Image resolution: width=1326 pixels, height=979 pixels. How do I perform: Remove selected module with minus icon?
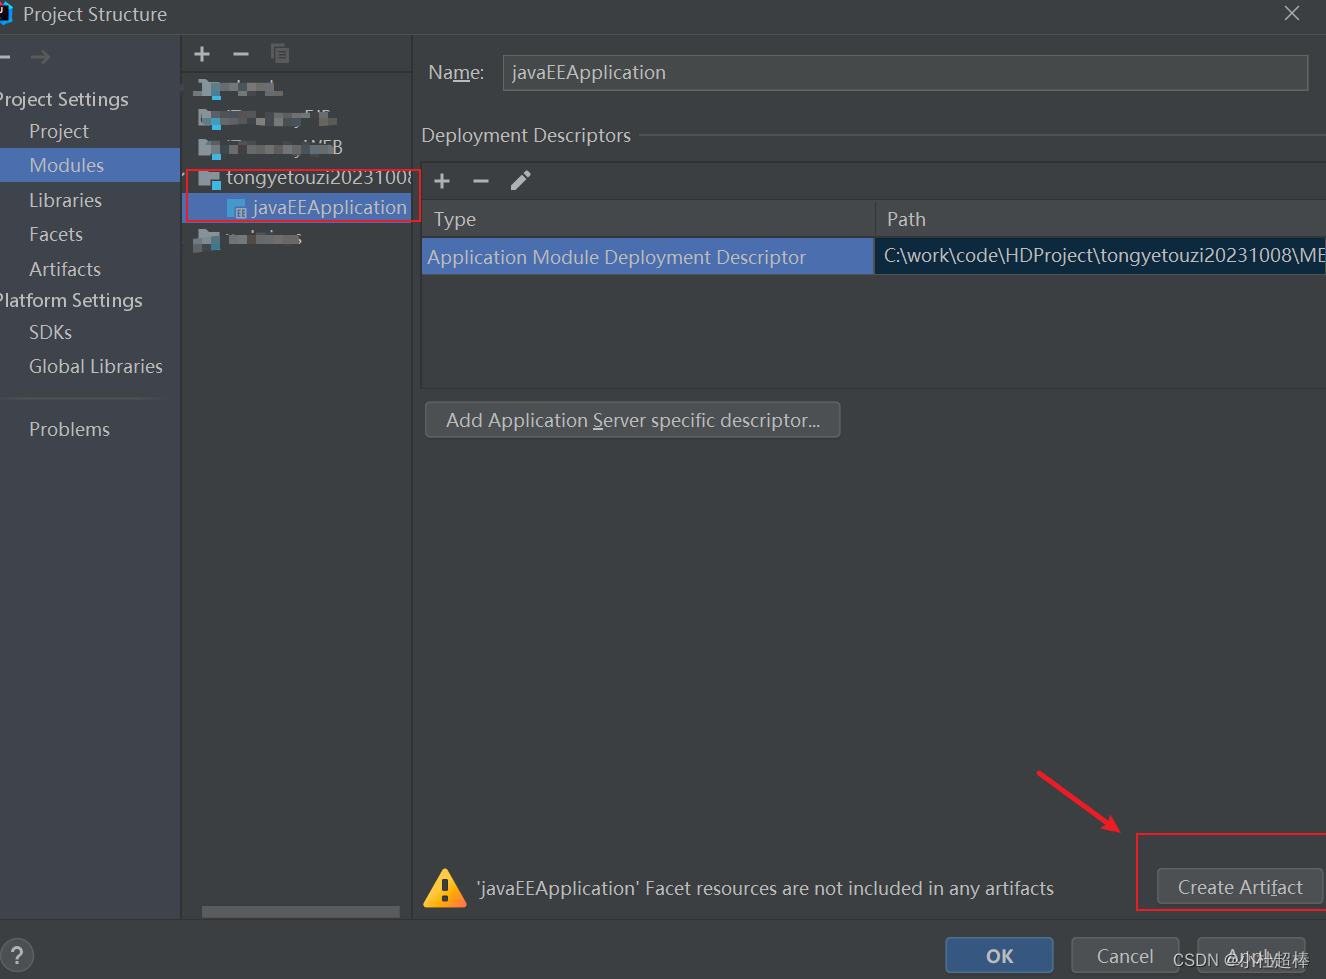241,54
